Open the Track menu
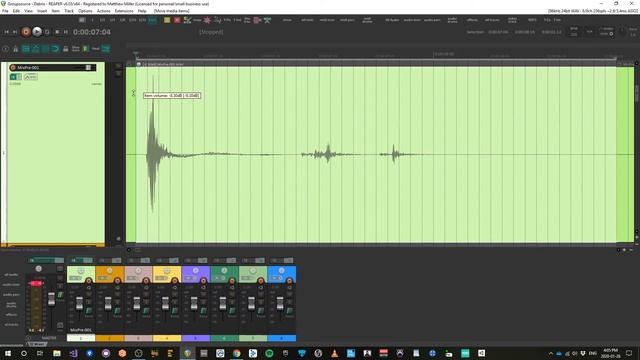Screen dimensions: 640x360 point(69,11)
